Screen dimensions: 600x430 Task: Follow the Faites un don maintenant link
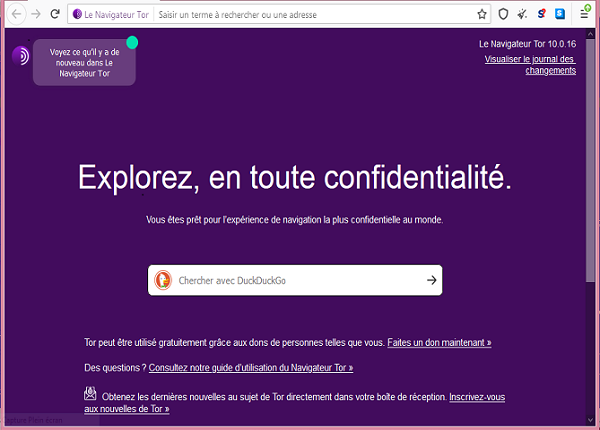pos(439,342)
